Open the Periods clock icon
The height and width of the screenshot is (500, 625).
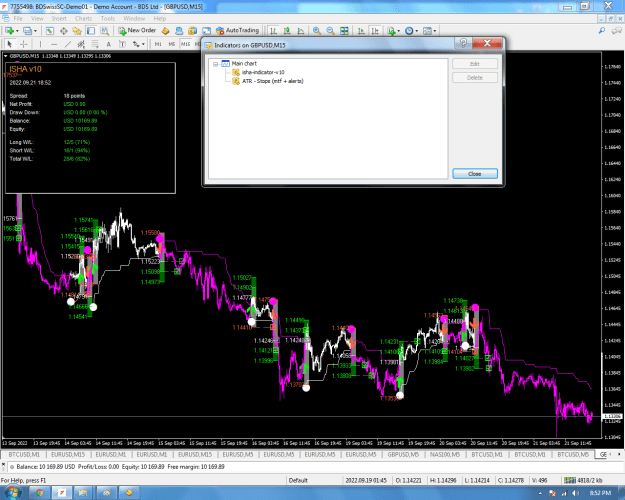pos(409,31)
